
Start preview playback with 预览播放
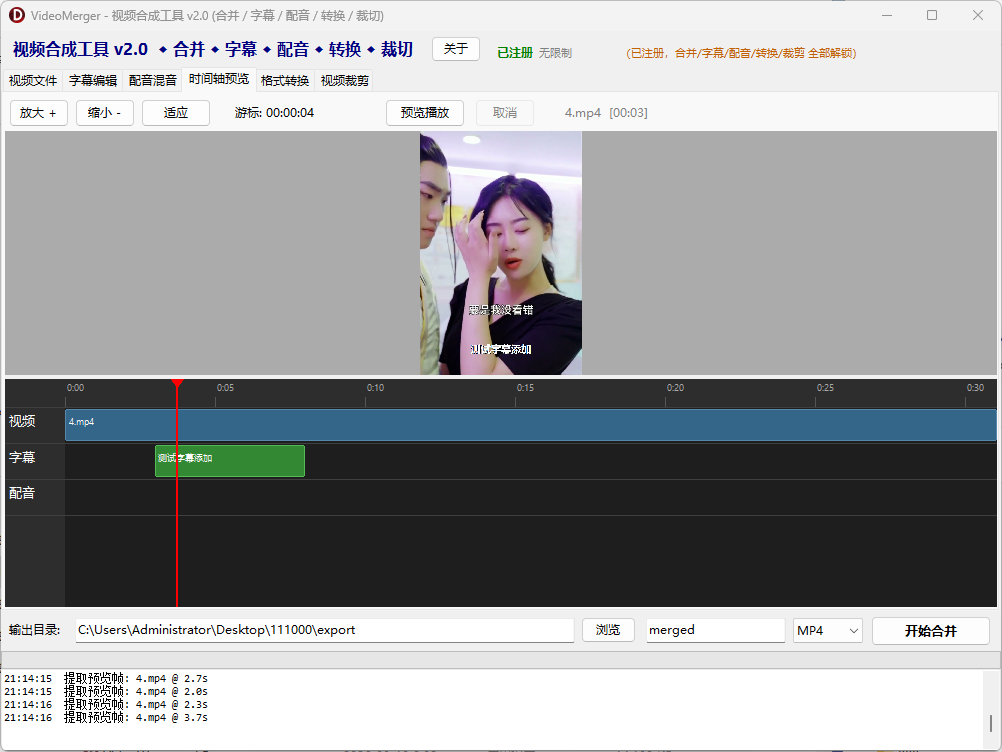pyautogui.click(x=424, y=113)
